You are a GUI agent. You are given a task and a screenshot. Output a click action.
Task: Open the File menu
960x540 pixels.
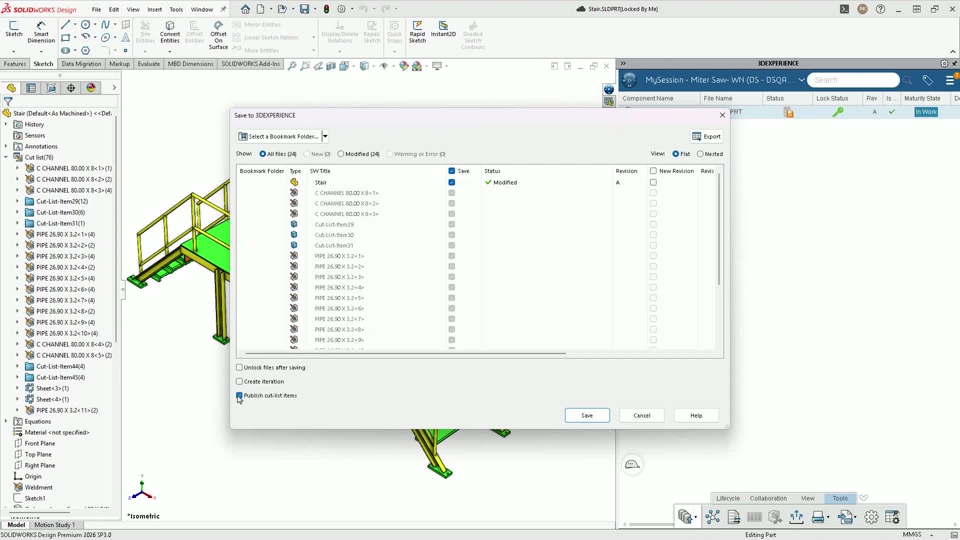[96, 9]
